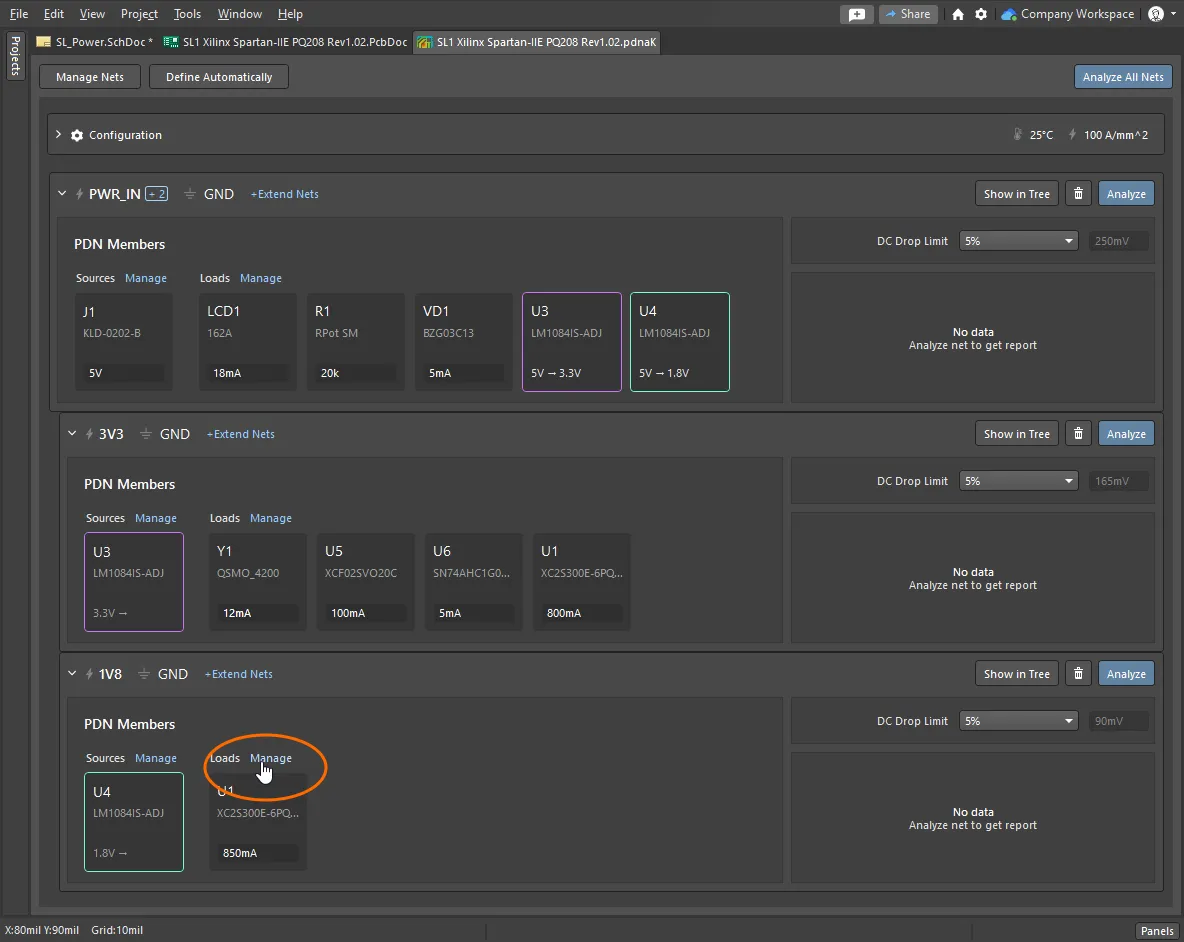Open settings gear in title bar
The width and height of the screenshot is (1184, 942).
(981, 14)
